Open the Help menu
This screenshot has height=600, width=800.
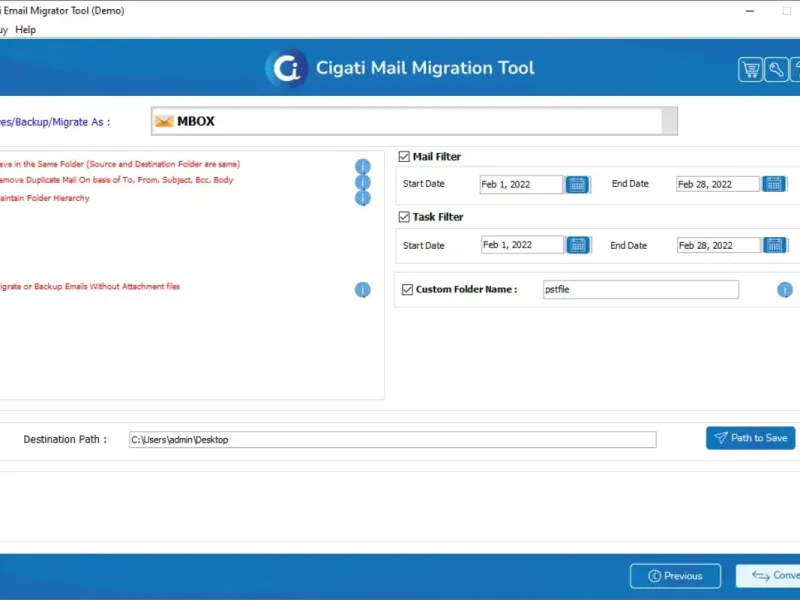pos(26,30)
